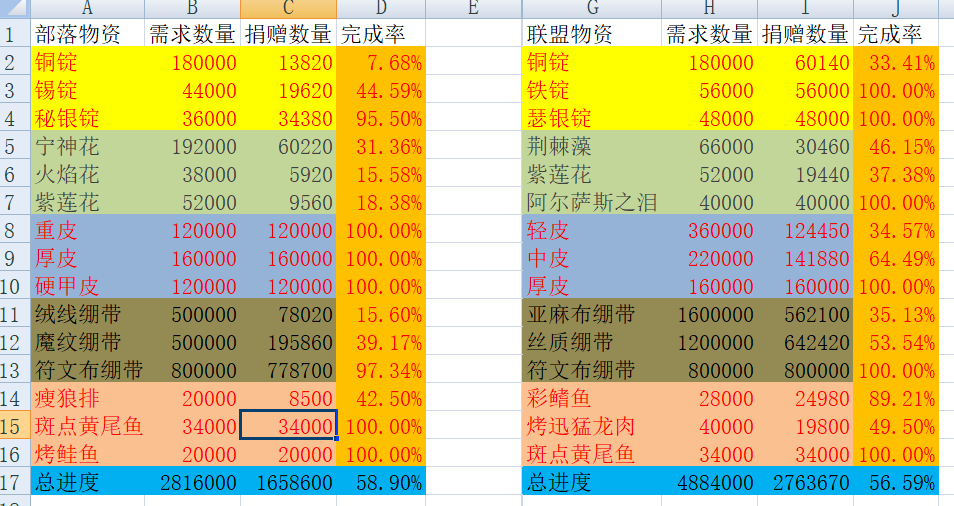Click the 部落物资 header cell
This screenshot has width=954, height=506.
(x=87, y=34)
